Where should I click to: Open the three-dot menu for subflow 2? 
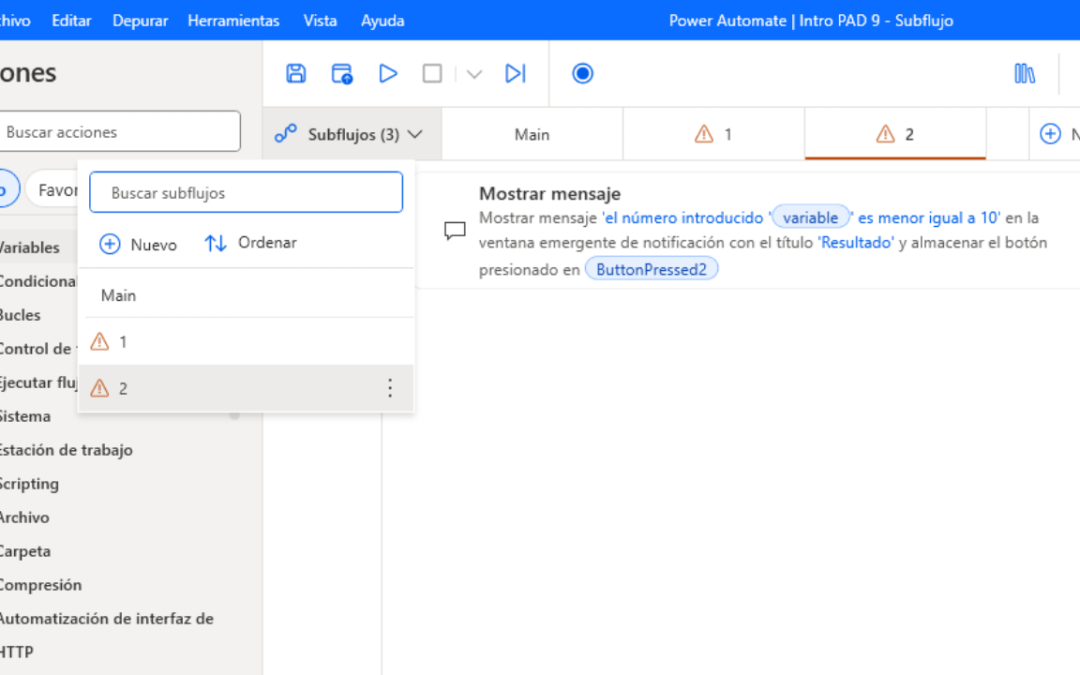point(390,388)
